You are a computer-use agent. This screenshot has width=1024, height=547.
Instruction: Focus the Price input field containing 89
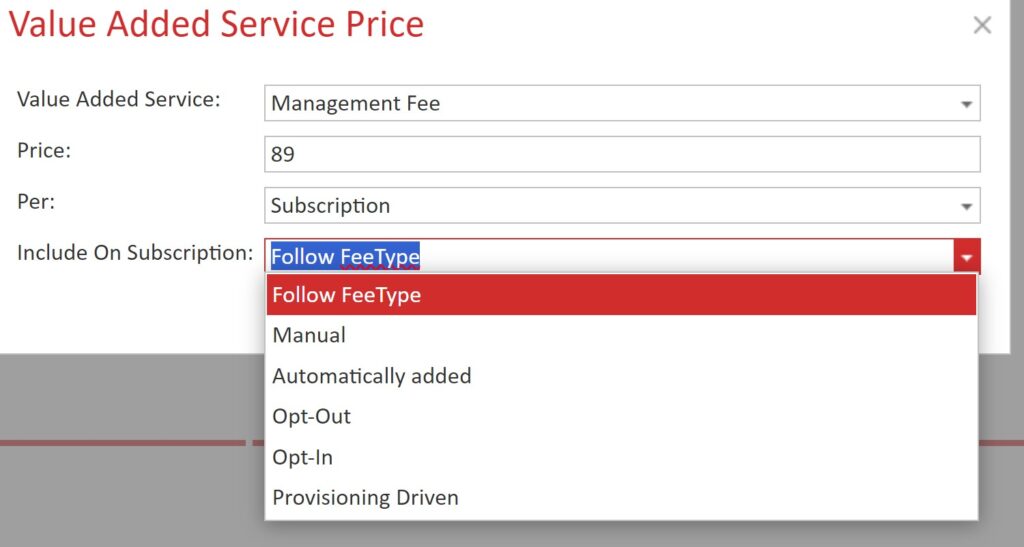620,155
